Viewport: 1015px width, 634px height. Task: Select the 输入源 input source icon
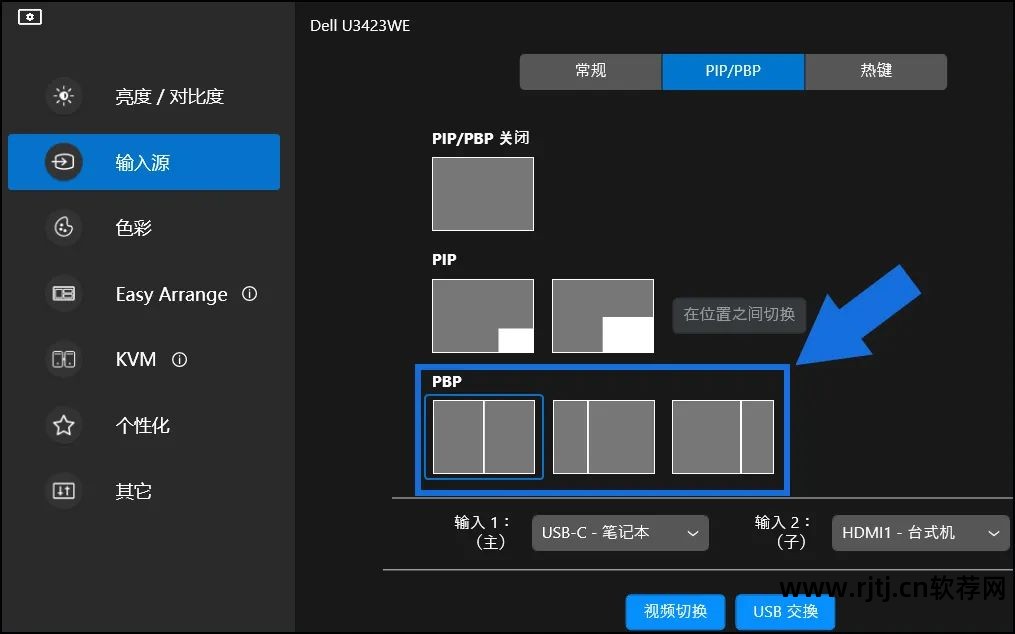coord(64,162)
